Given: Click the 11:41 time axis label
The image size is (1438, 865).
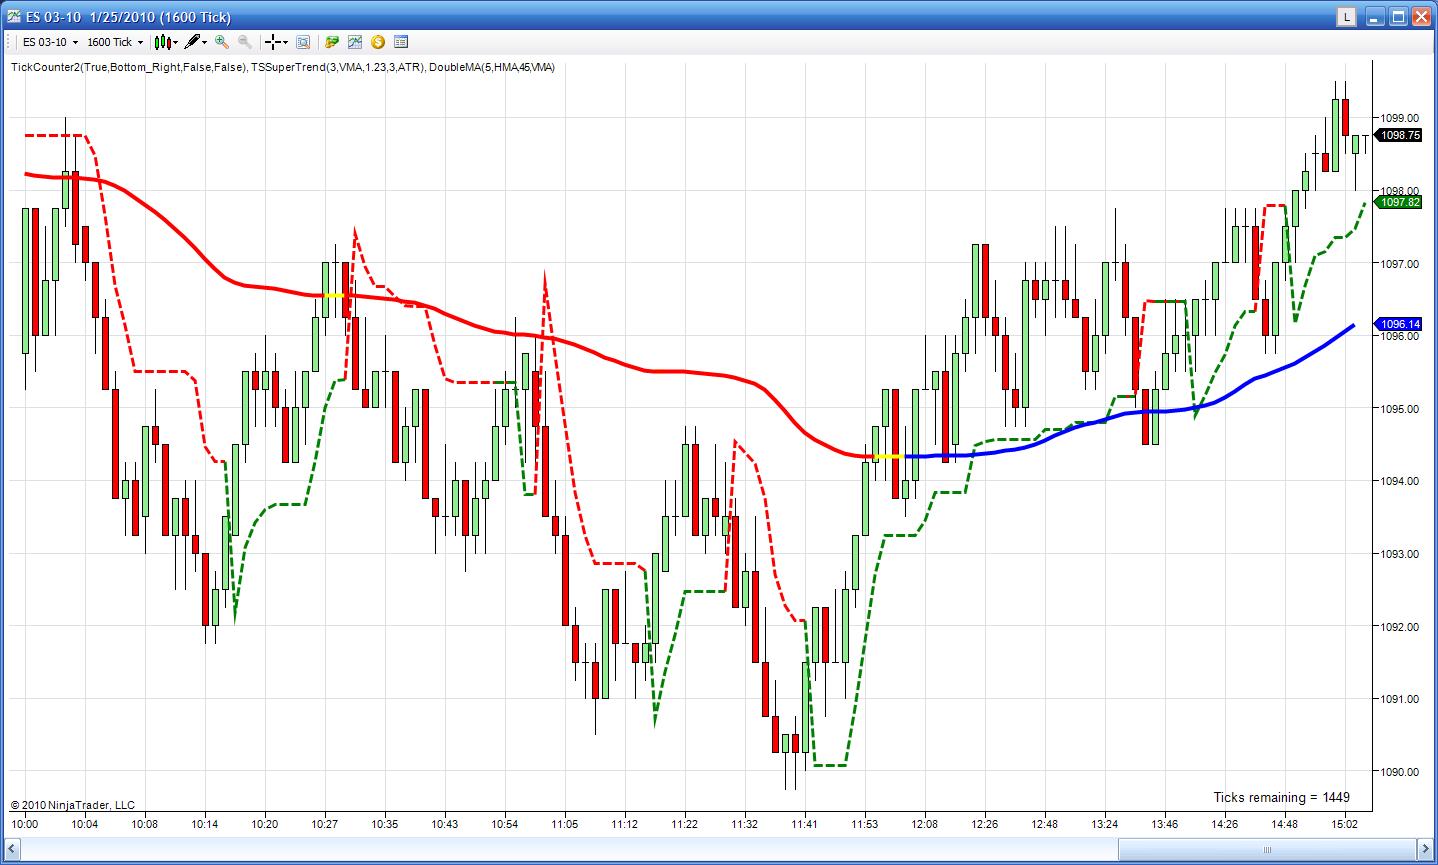Looking at the screenshot, I should 805,825.
